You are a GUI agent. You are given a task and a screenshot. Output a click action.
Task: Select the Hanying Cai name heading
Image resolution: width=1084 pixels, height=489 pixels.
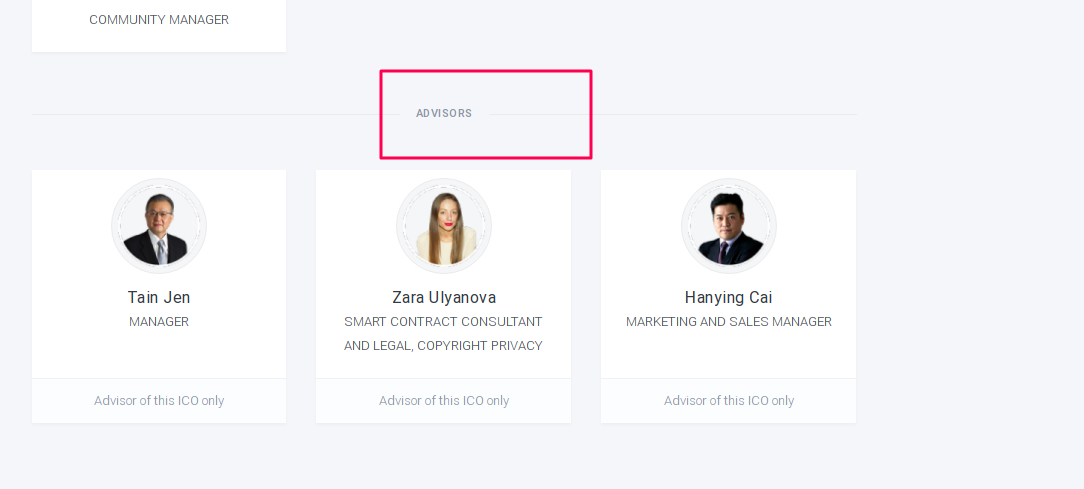[x=729, y=297]
